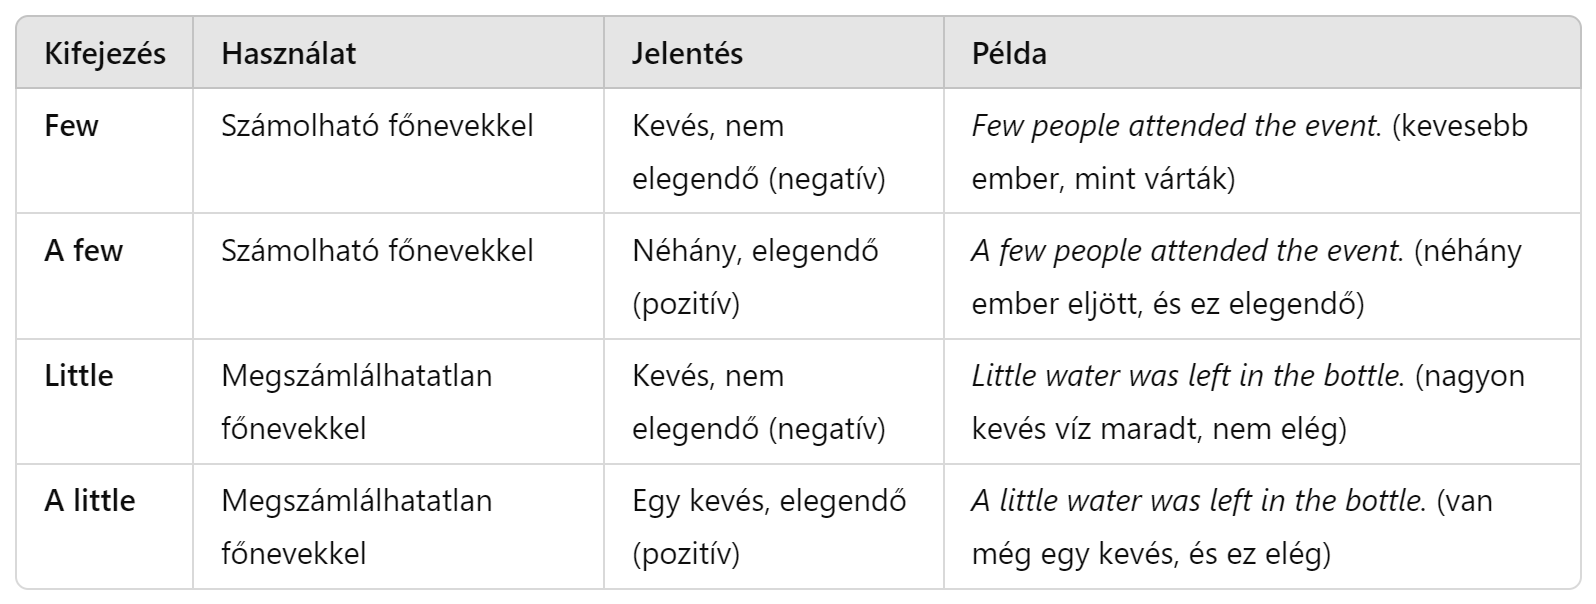Select the bold "A little" expression cell
1596x604 pixels.
pyautogui.click(x=90, y=500)
